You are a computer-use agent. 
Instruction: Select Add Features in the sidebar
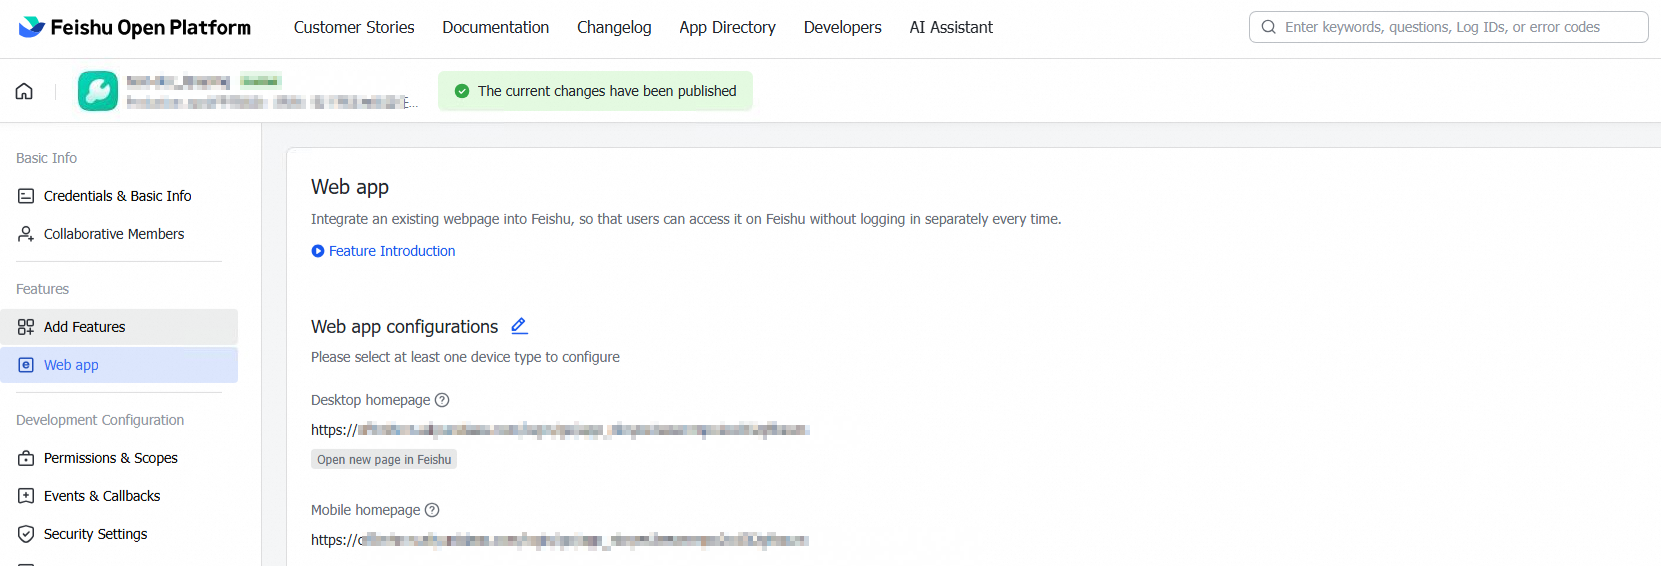(x=85, y=327)
